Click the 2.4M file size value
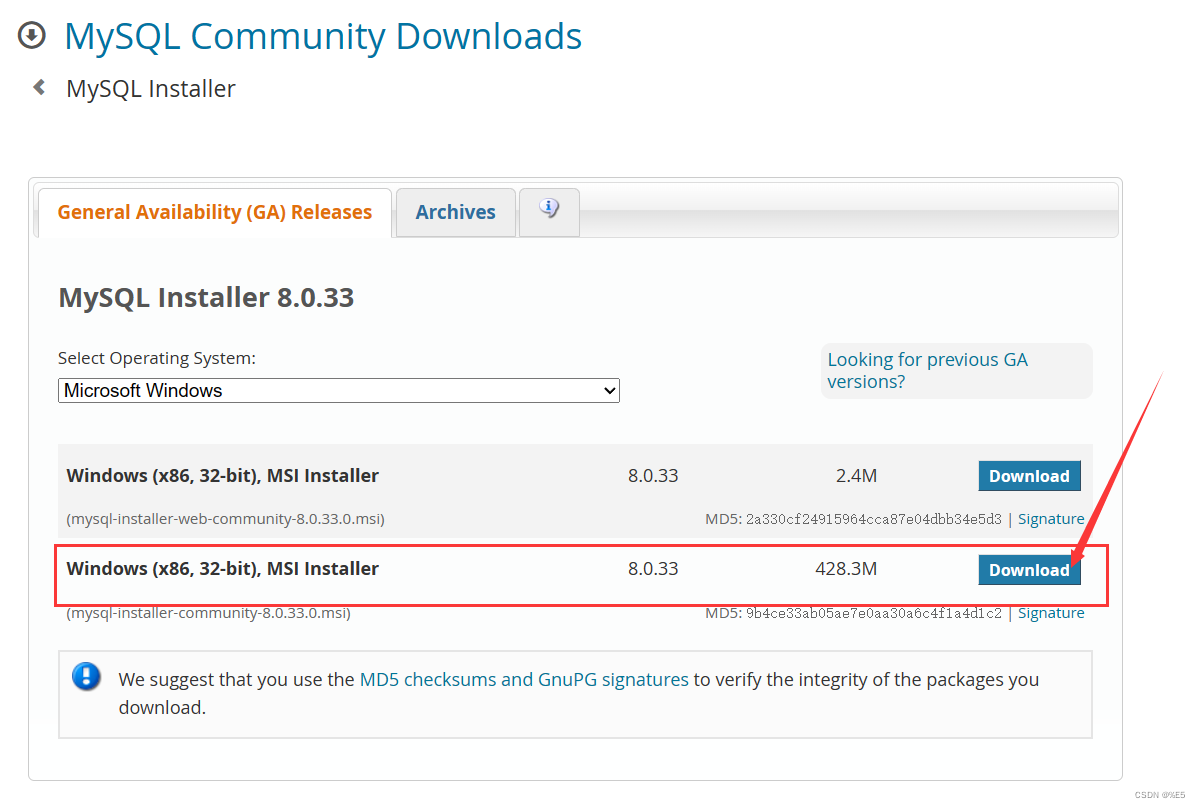Screen dimensions: 1200x808 [856, 476]
